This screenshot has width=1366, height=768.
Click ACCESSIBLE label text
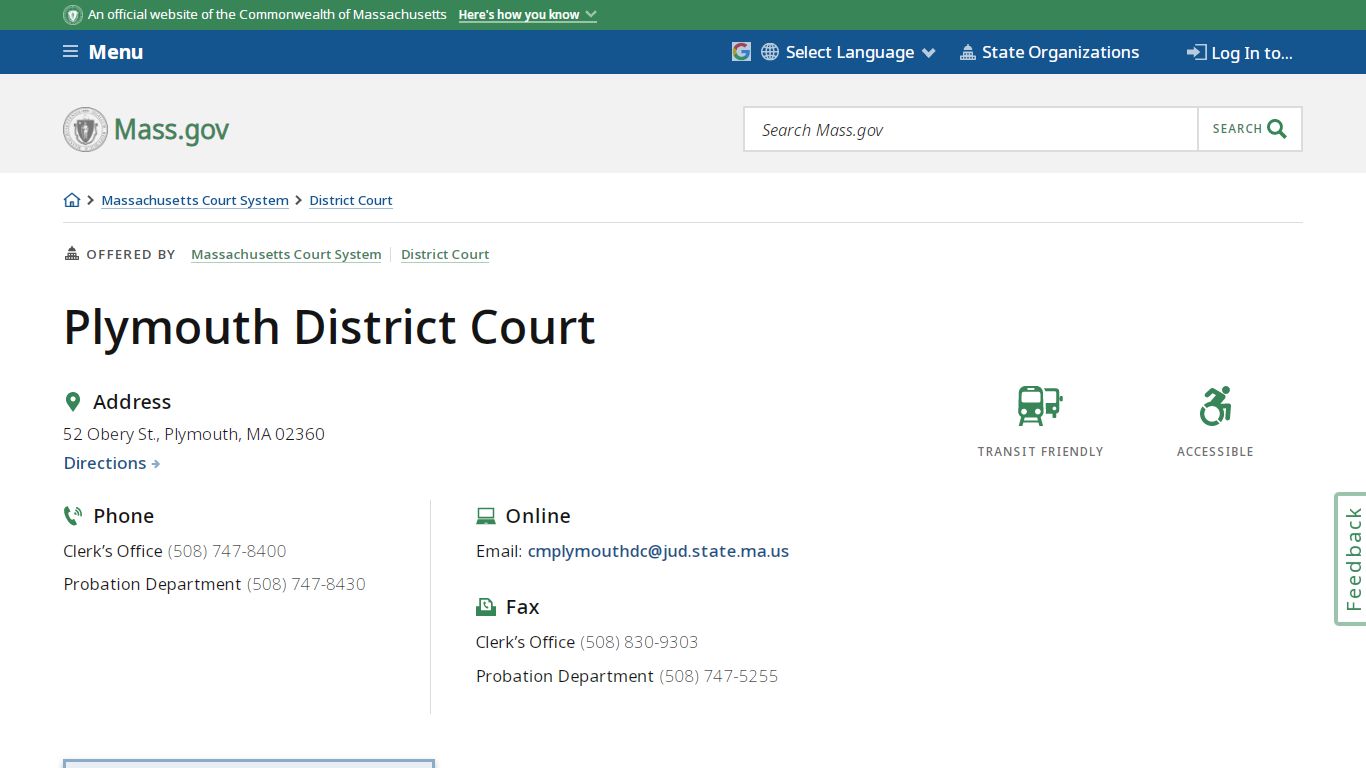pyautogui.click(x=1215, y=452)
